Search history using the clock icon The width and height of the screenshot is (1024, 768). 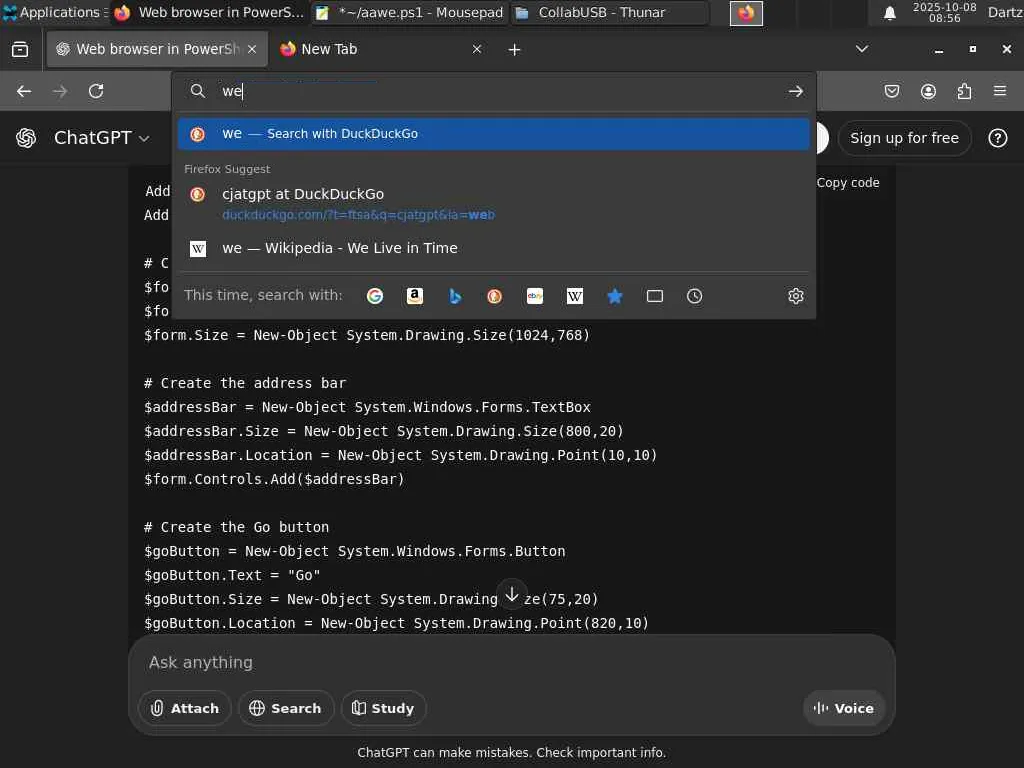(694, 296)
